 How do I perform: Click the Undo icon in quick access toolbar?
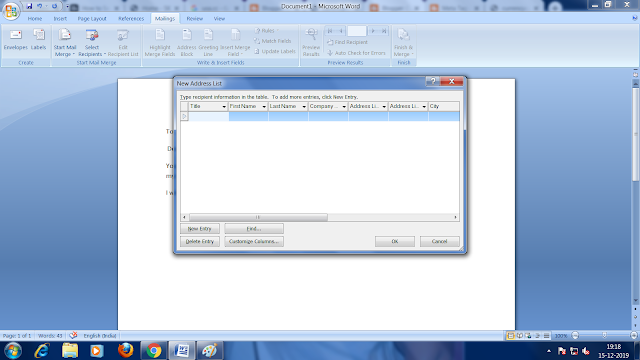click(x=40, y=6)
